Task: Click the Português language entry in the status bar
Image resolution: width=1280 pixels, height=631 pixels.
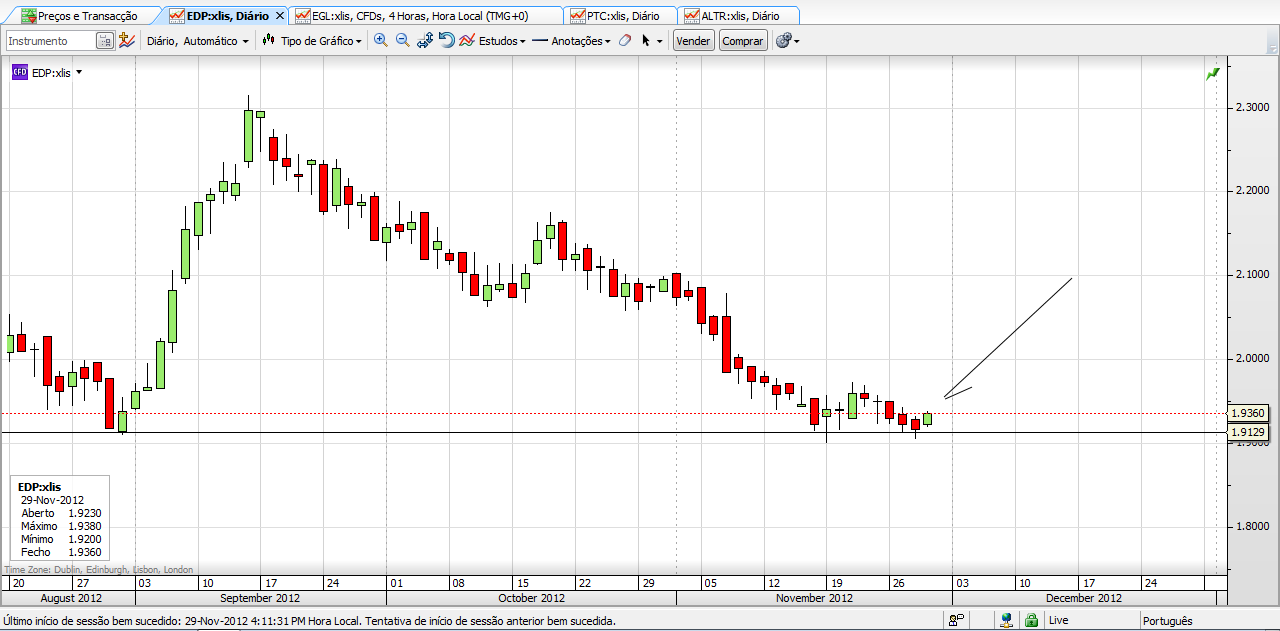Action: coord(1168,621)
